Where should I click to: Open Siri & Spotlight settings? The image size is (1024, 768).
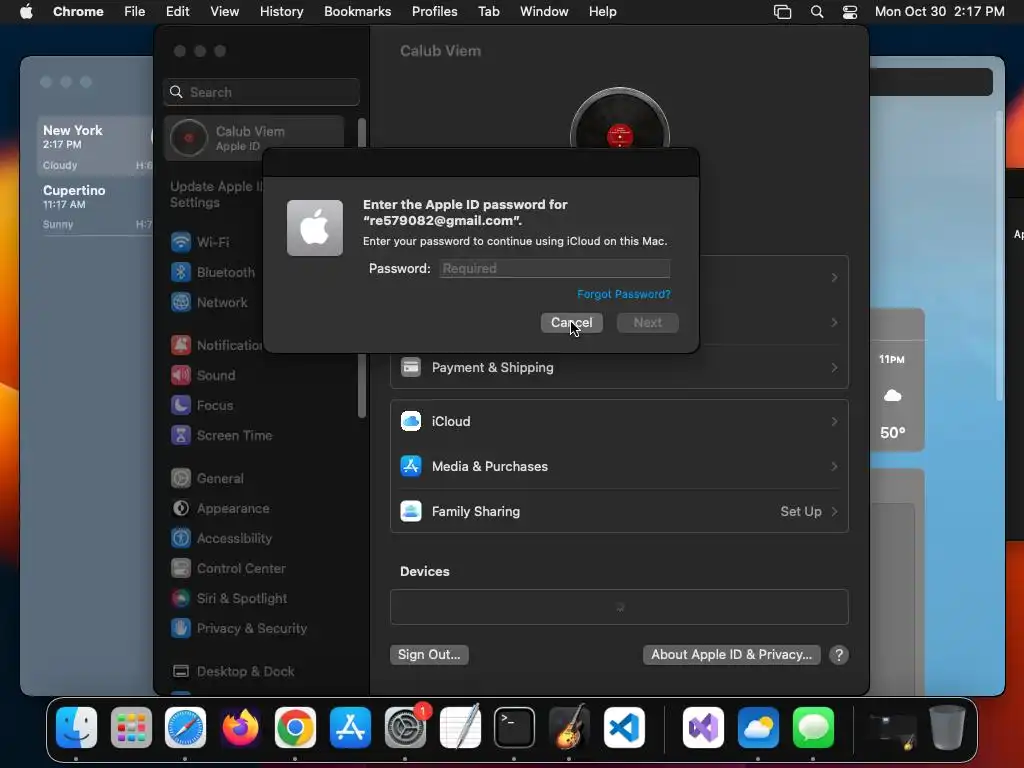229,599
